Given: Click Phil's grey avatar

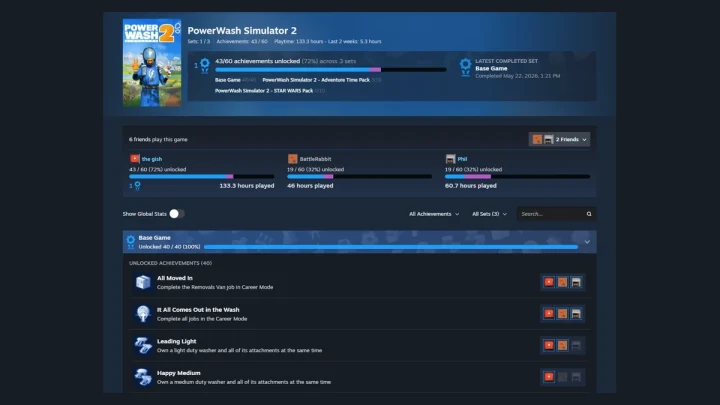Looking at the screenshot, I should [450, 159].
